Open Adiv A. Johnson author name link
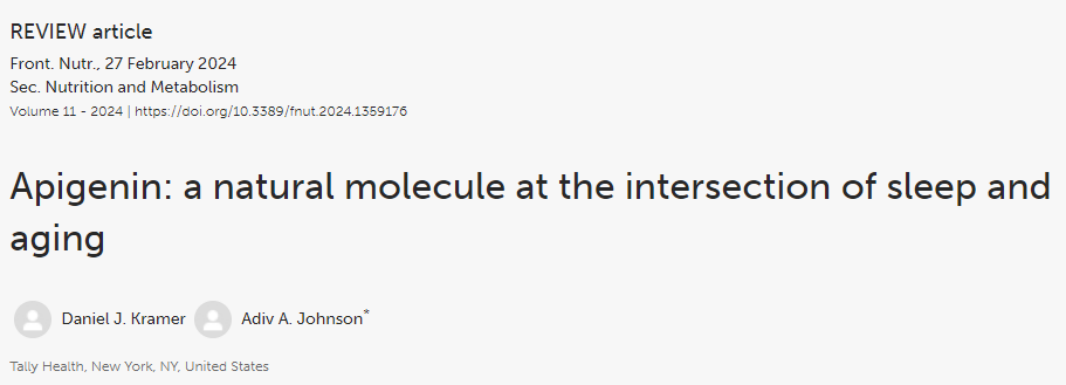The width and height of the screenshot is (1066, 385). (x=302, y=319)
